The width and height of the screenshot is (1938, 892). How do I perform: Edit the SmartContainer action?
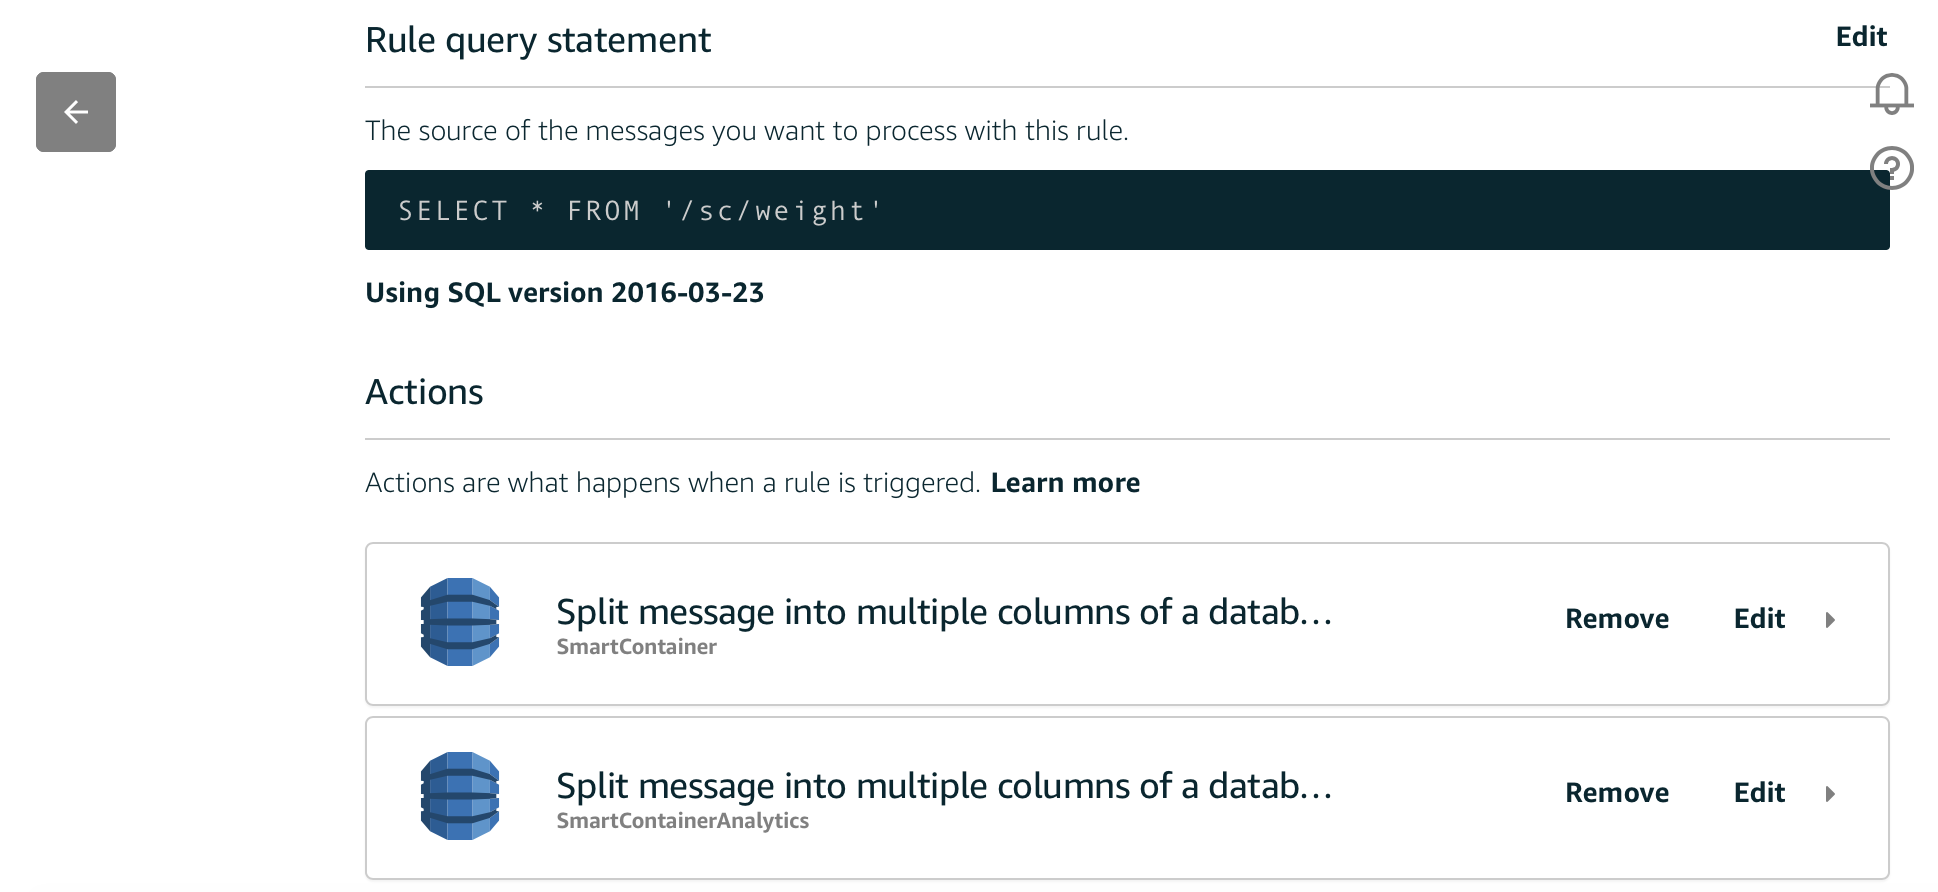[1759, 619]
